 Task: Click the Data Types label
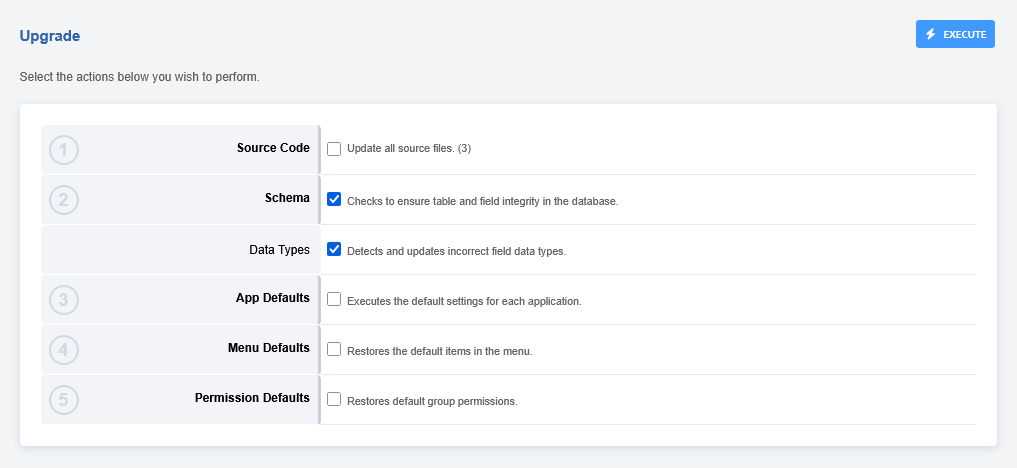click(280, 250)
